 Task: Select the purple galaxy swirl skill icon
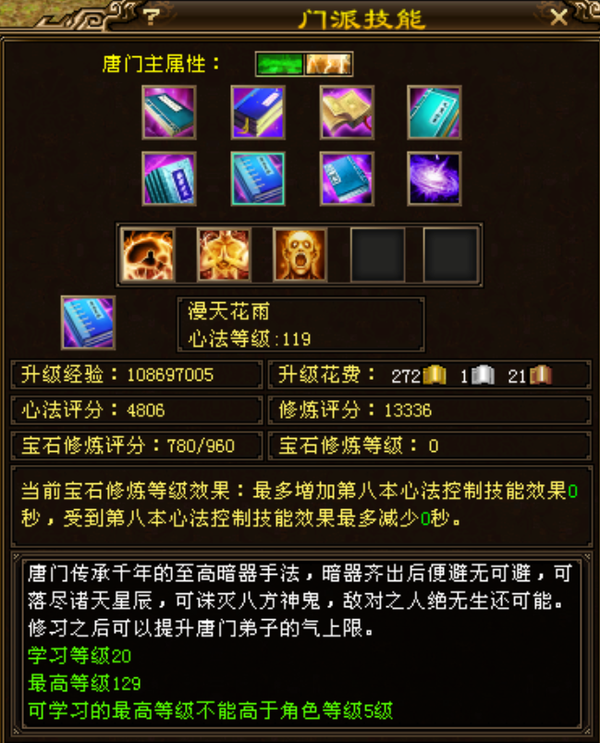coord(434,179)
